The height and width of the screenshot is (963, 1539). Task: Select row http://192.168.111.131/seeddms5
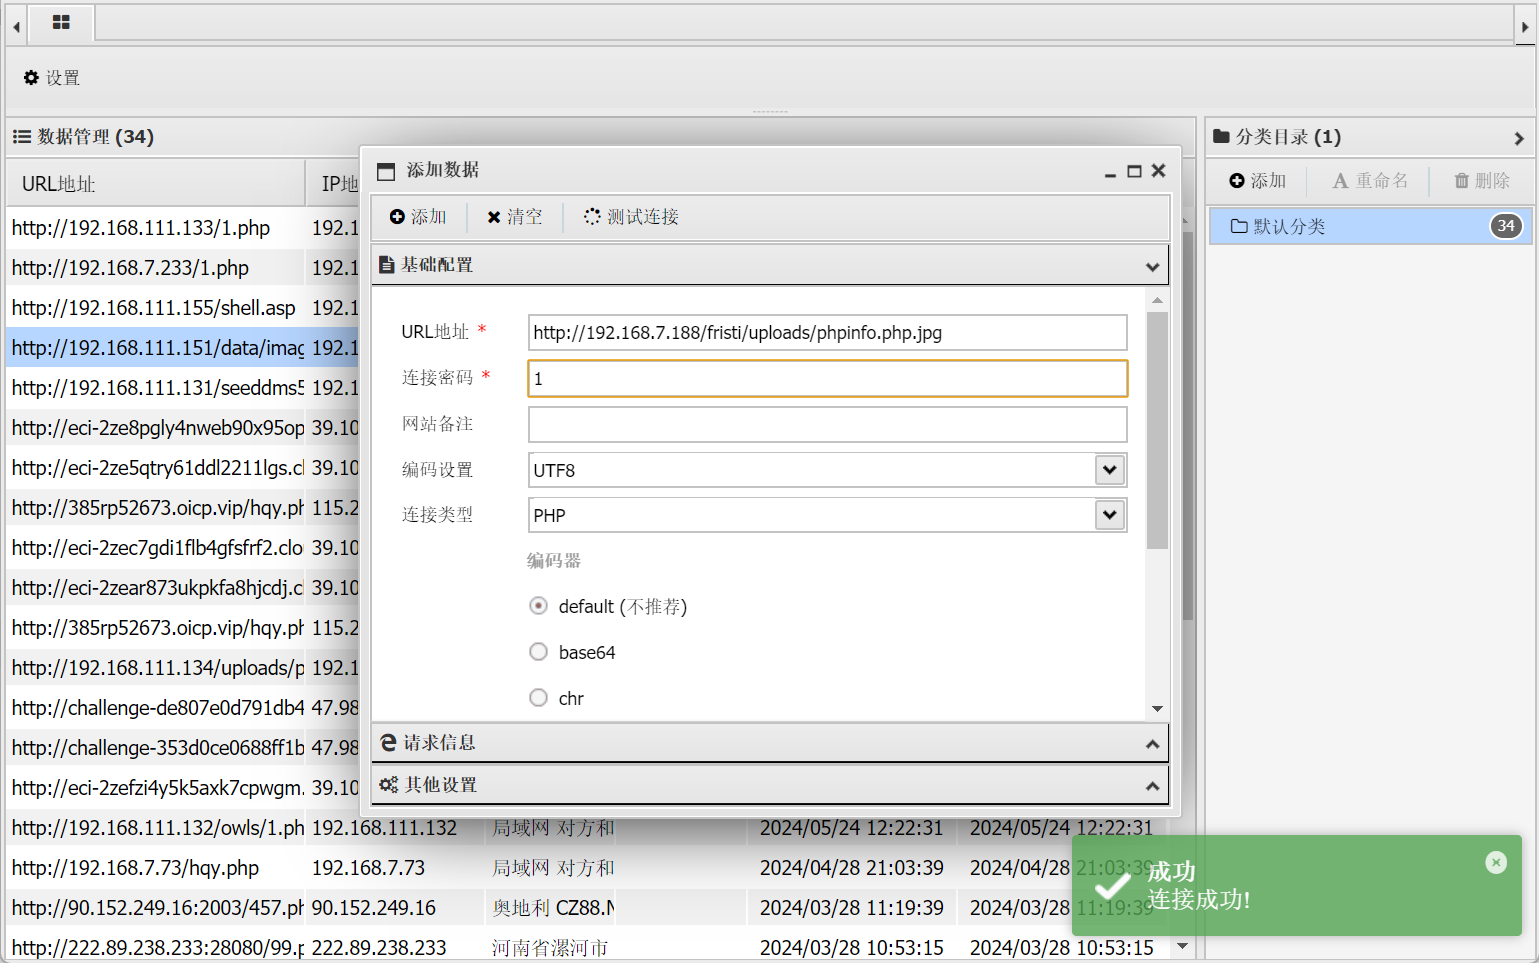click(156, 388)
